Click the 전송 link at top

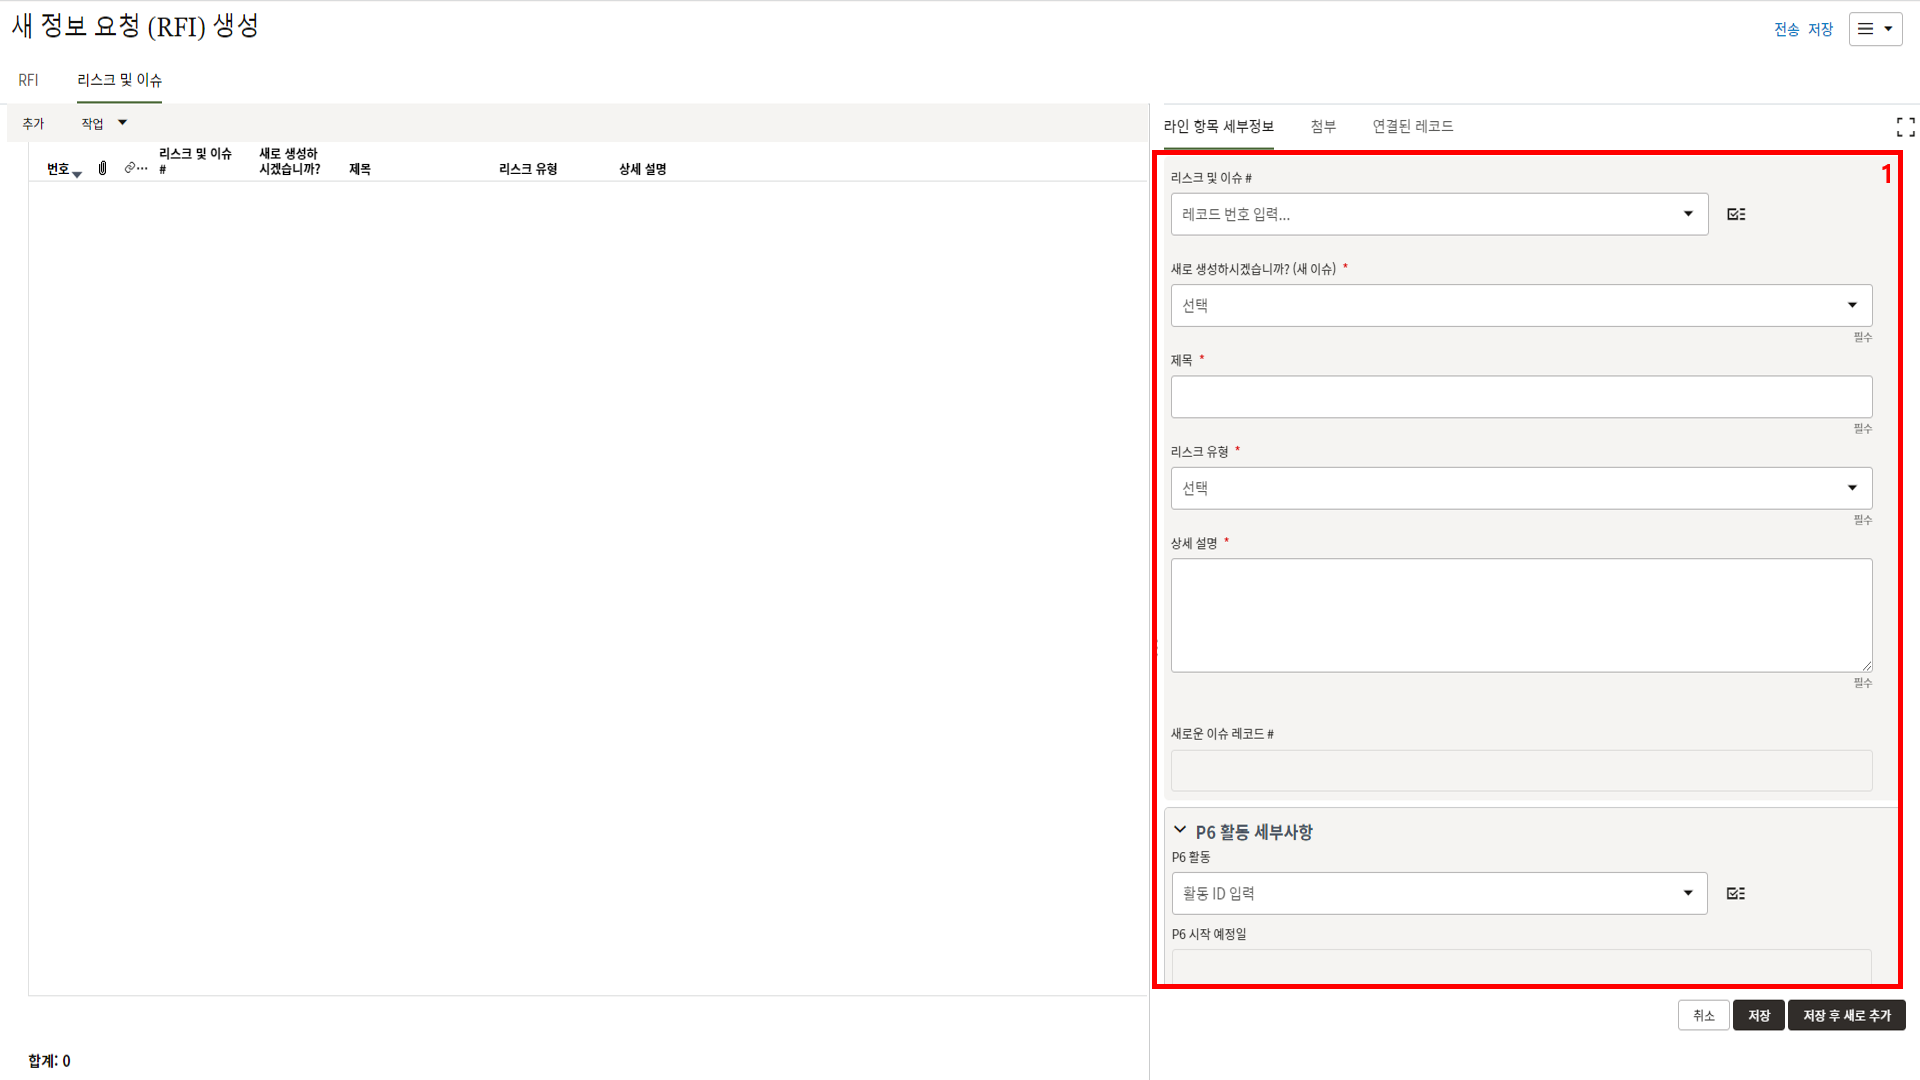[x=1786, y=29]
